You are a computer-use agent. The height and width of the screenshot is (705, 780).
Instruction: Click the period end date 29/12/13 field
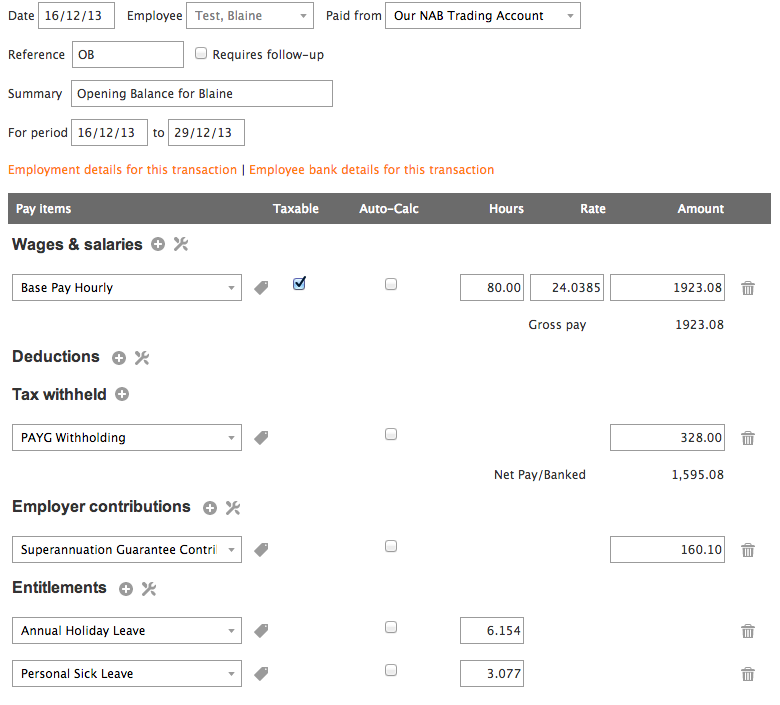click(206, 133)
